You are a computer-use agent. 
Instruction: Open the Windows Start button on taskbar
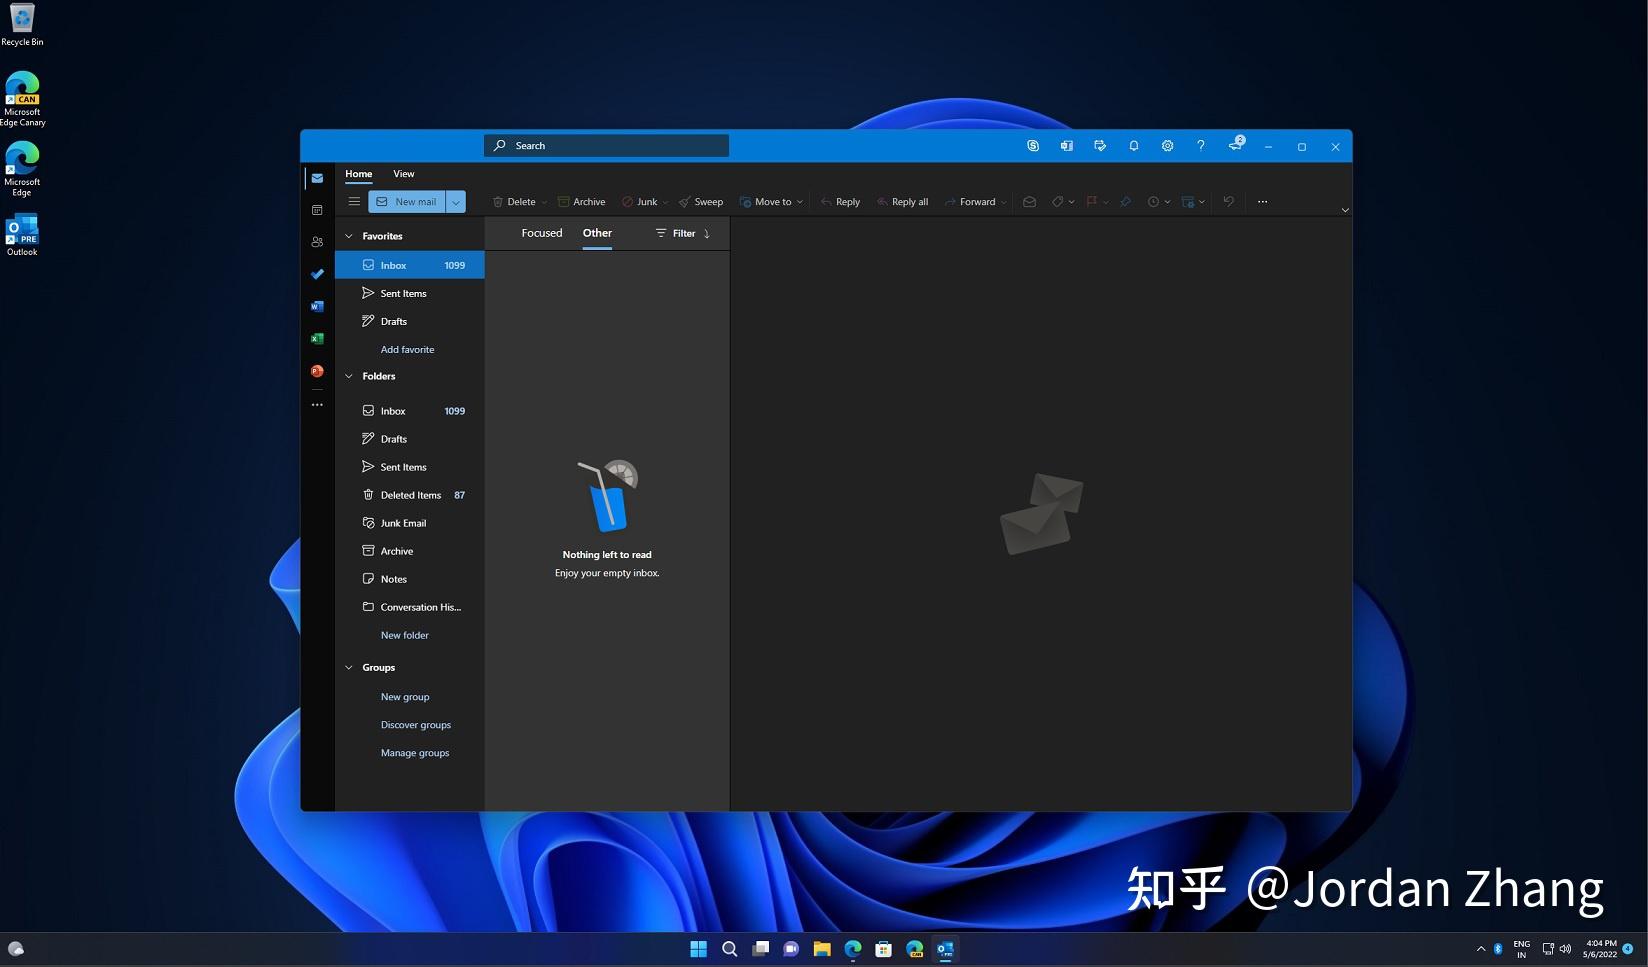[x=698, y=949]
